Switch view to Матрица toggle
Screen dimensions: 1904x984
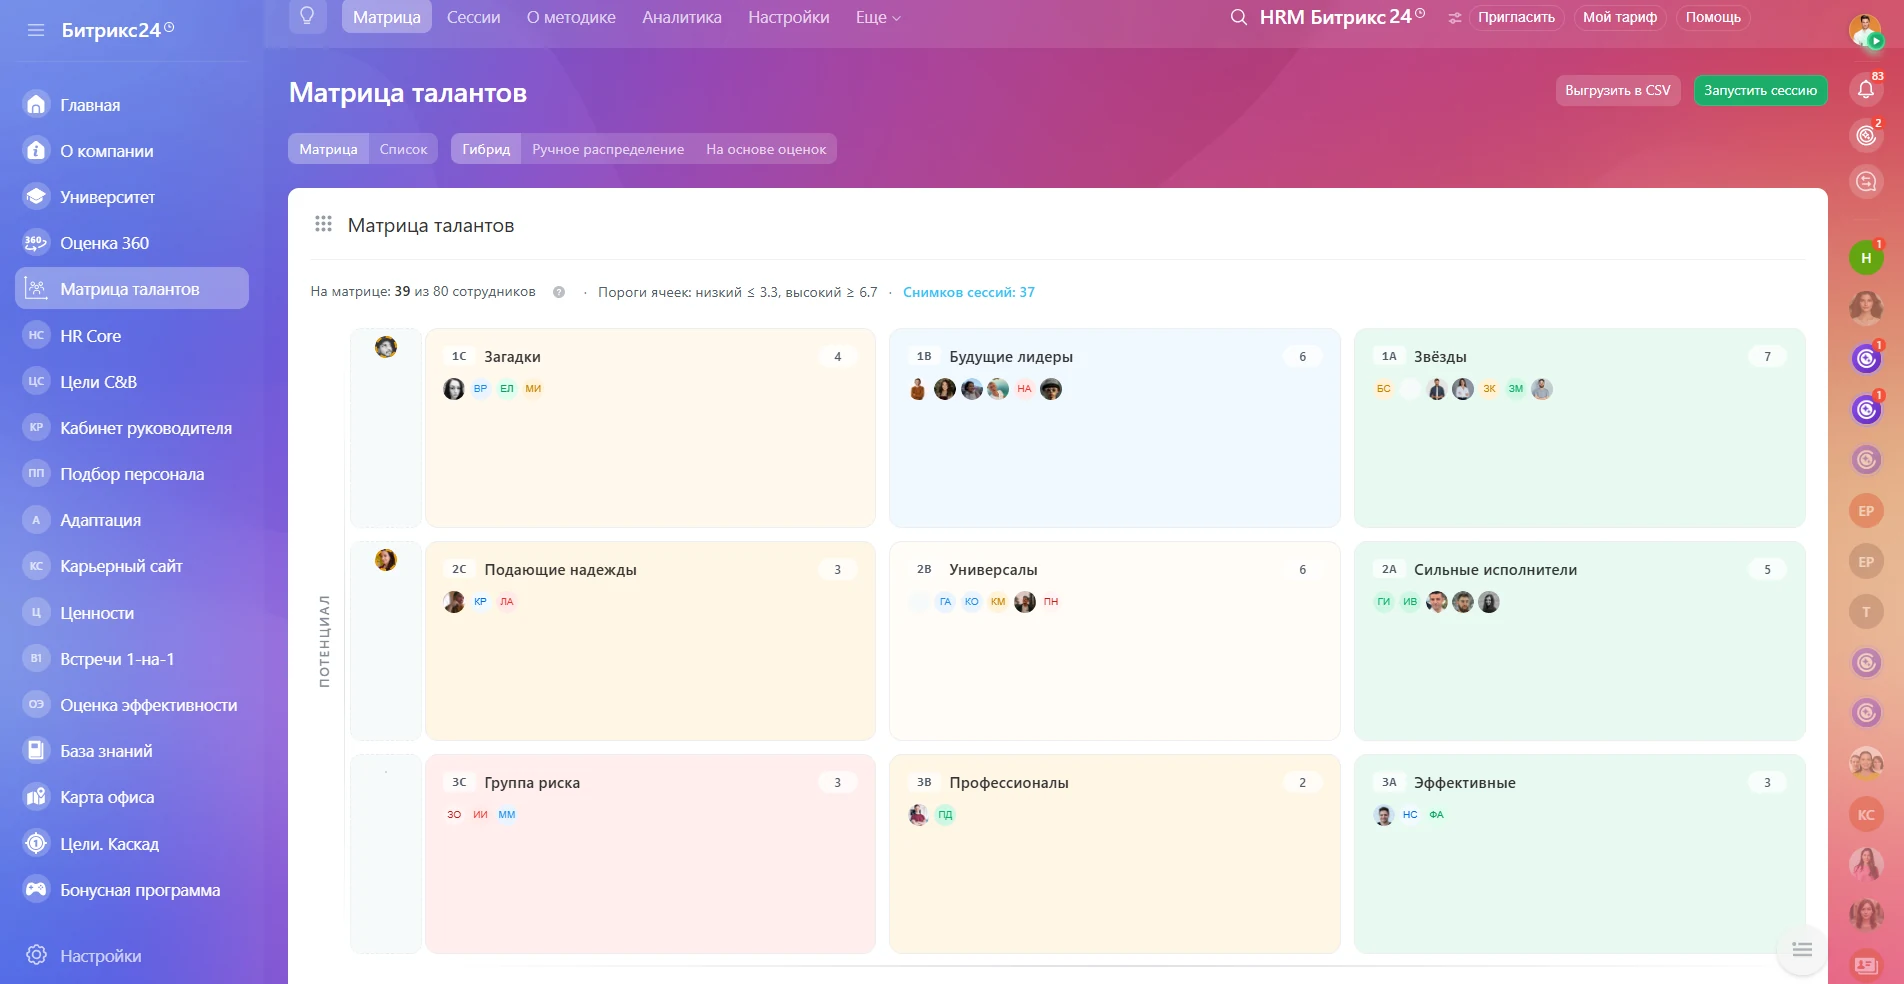click(x=328, y=149)
